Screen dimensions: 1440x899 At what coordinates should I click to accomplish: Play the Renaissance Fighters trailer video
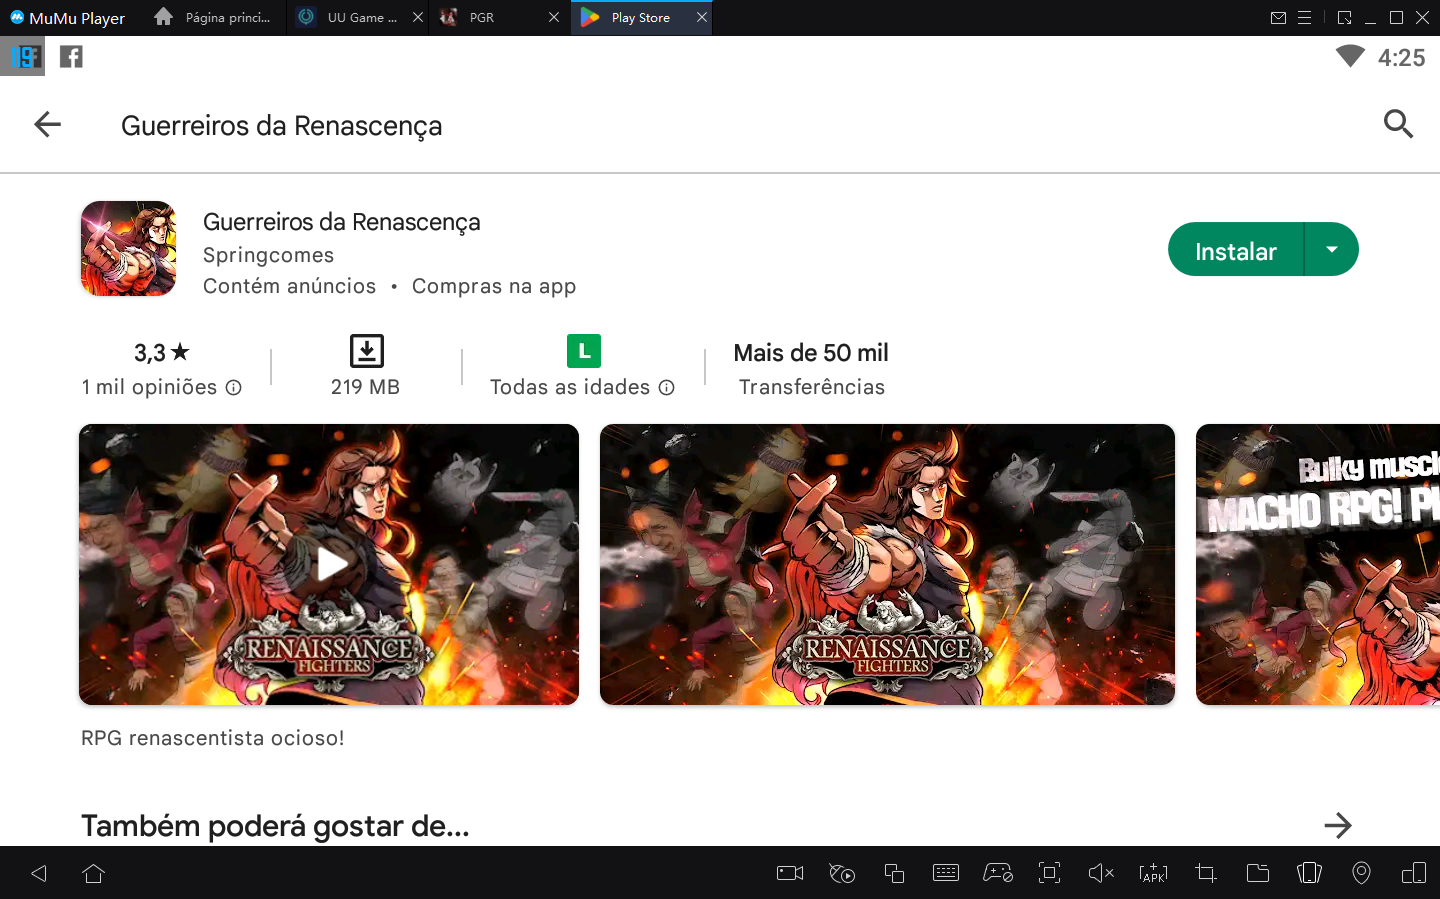(329, 564)
